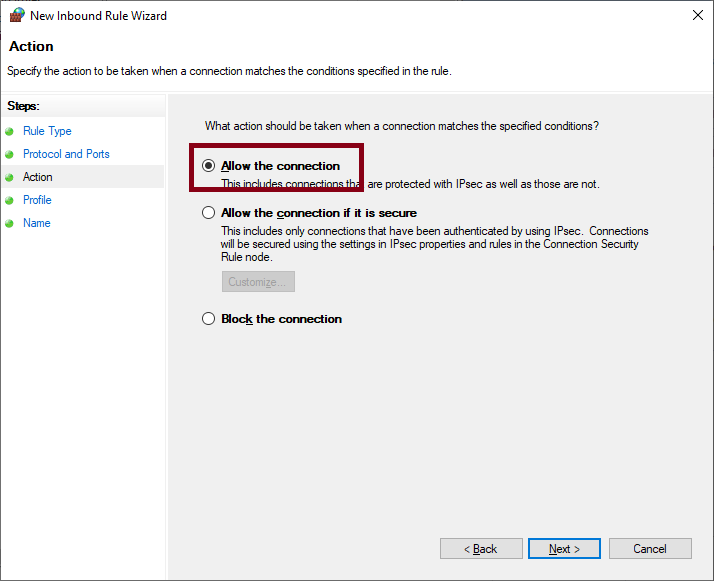Image resolution: width=714 pixels, height=581 pixels.
Task: Go to Protocol and Ports step
Action: click(66, 154)
